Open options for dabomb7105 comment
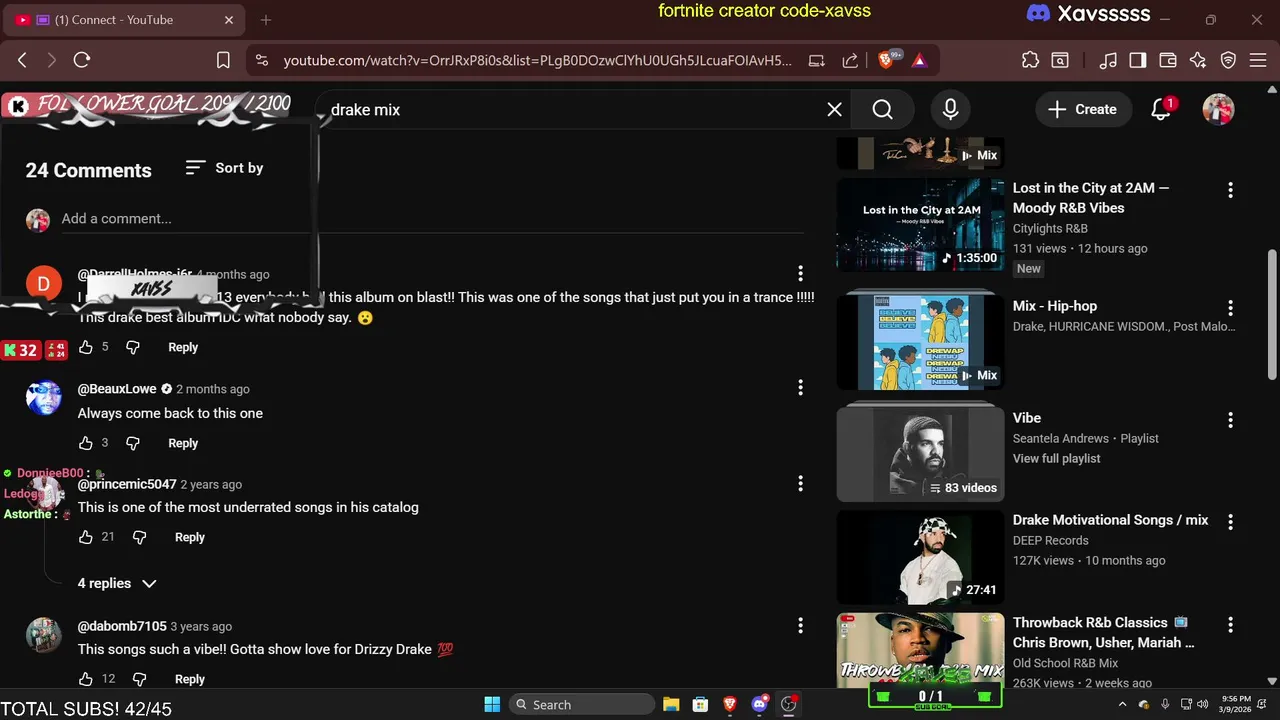The image size is (1280, 720). (800, 625)
